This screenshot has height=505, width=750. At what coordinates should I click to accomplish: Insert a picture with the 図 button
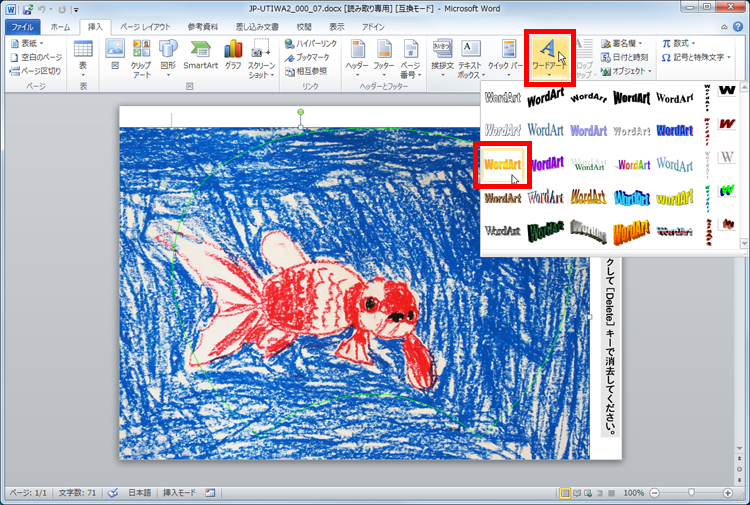[x=115, y=55]
